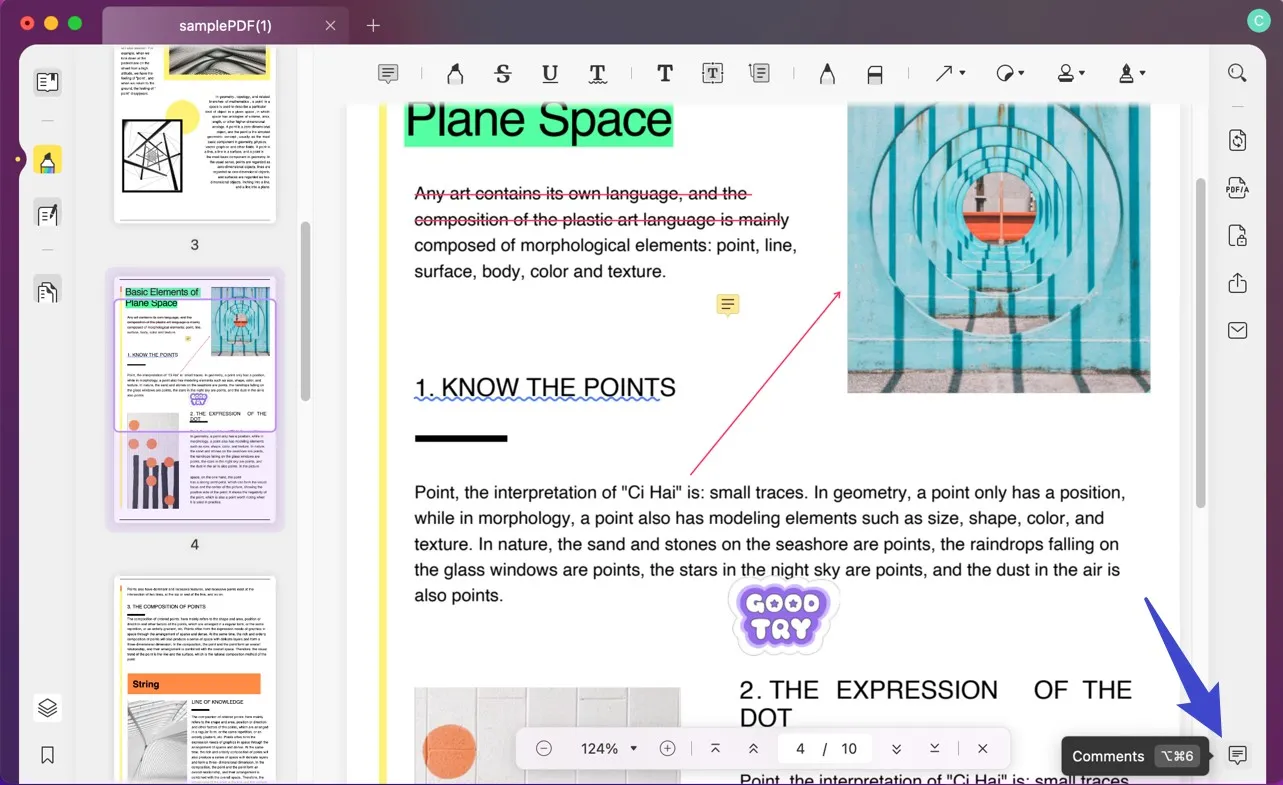Select the Squiggly underline tool
This screenshot has height=785, width=1283.
[x=598, y=73]
